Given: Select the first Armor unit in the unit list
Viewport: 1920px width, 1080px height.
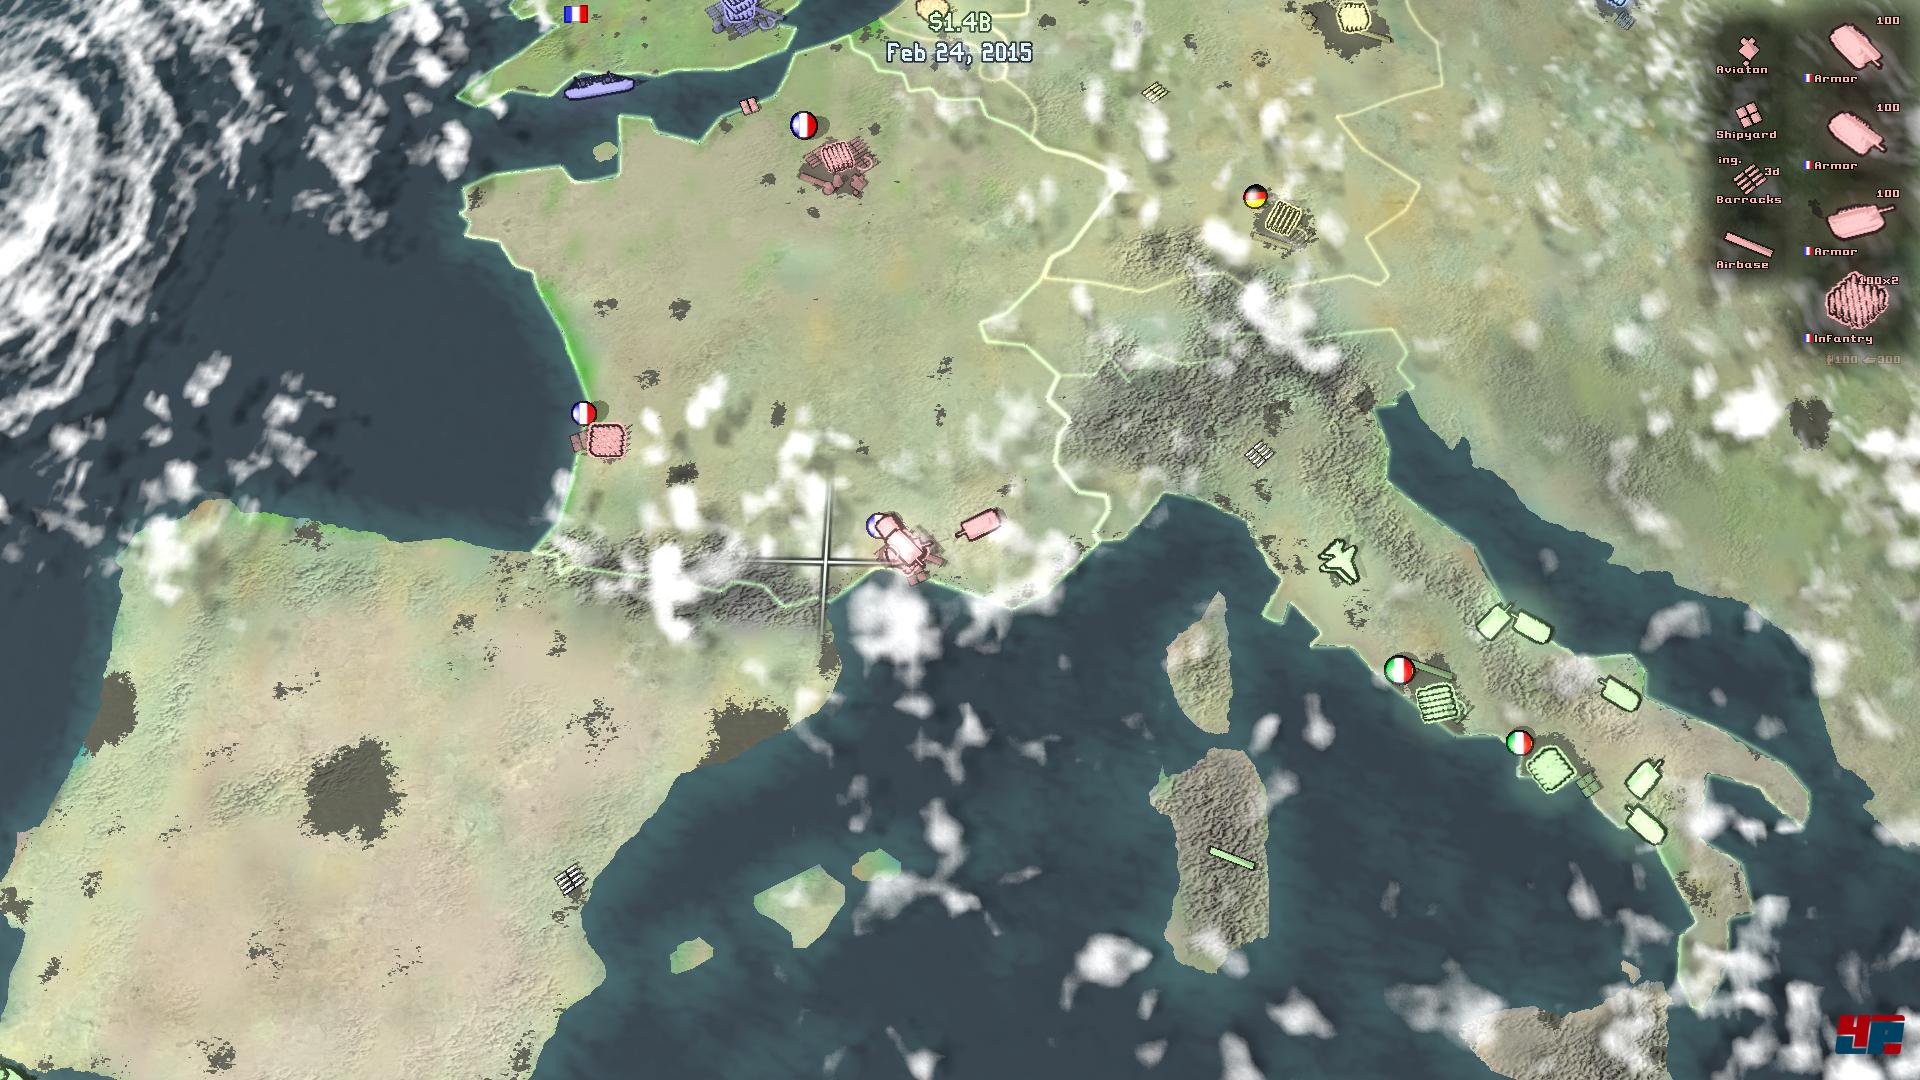Looking at the screenshot, I should [x=1856, y=48].
